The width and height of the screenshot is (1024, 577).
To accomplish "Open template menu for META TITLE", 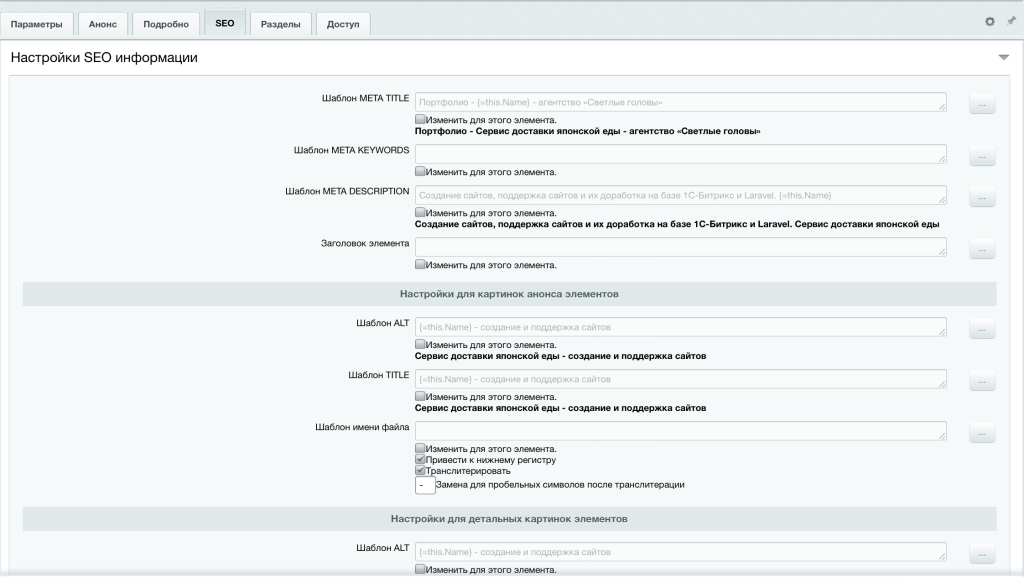I will 982,104.
